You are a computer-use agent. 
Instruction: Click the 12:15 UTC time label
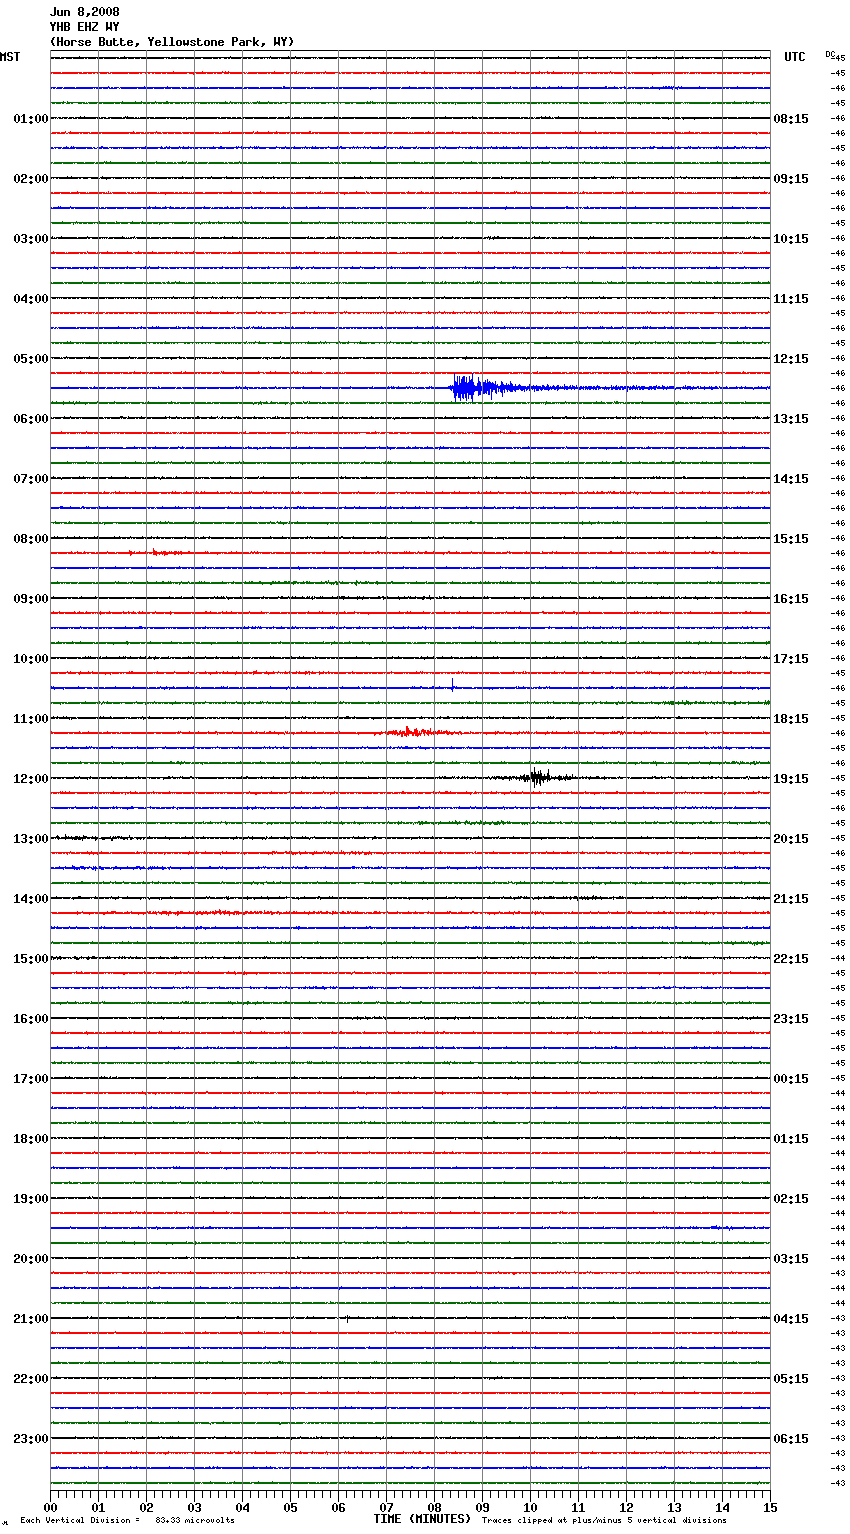tap(791, 359)
